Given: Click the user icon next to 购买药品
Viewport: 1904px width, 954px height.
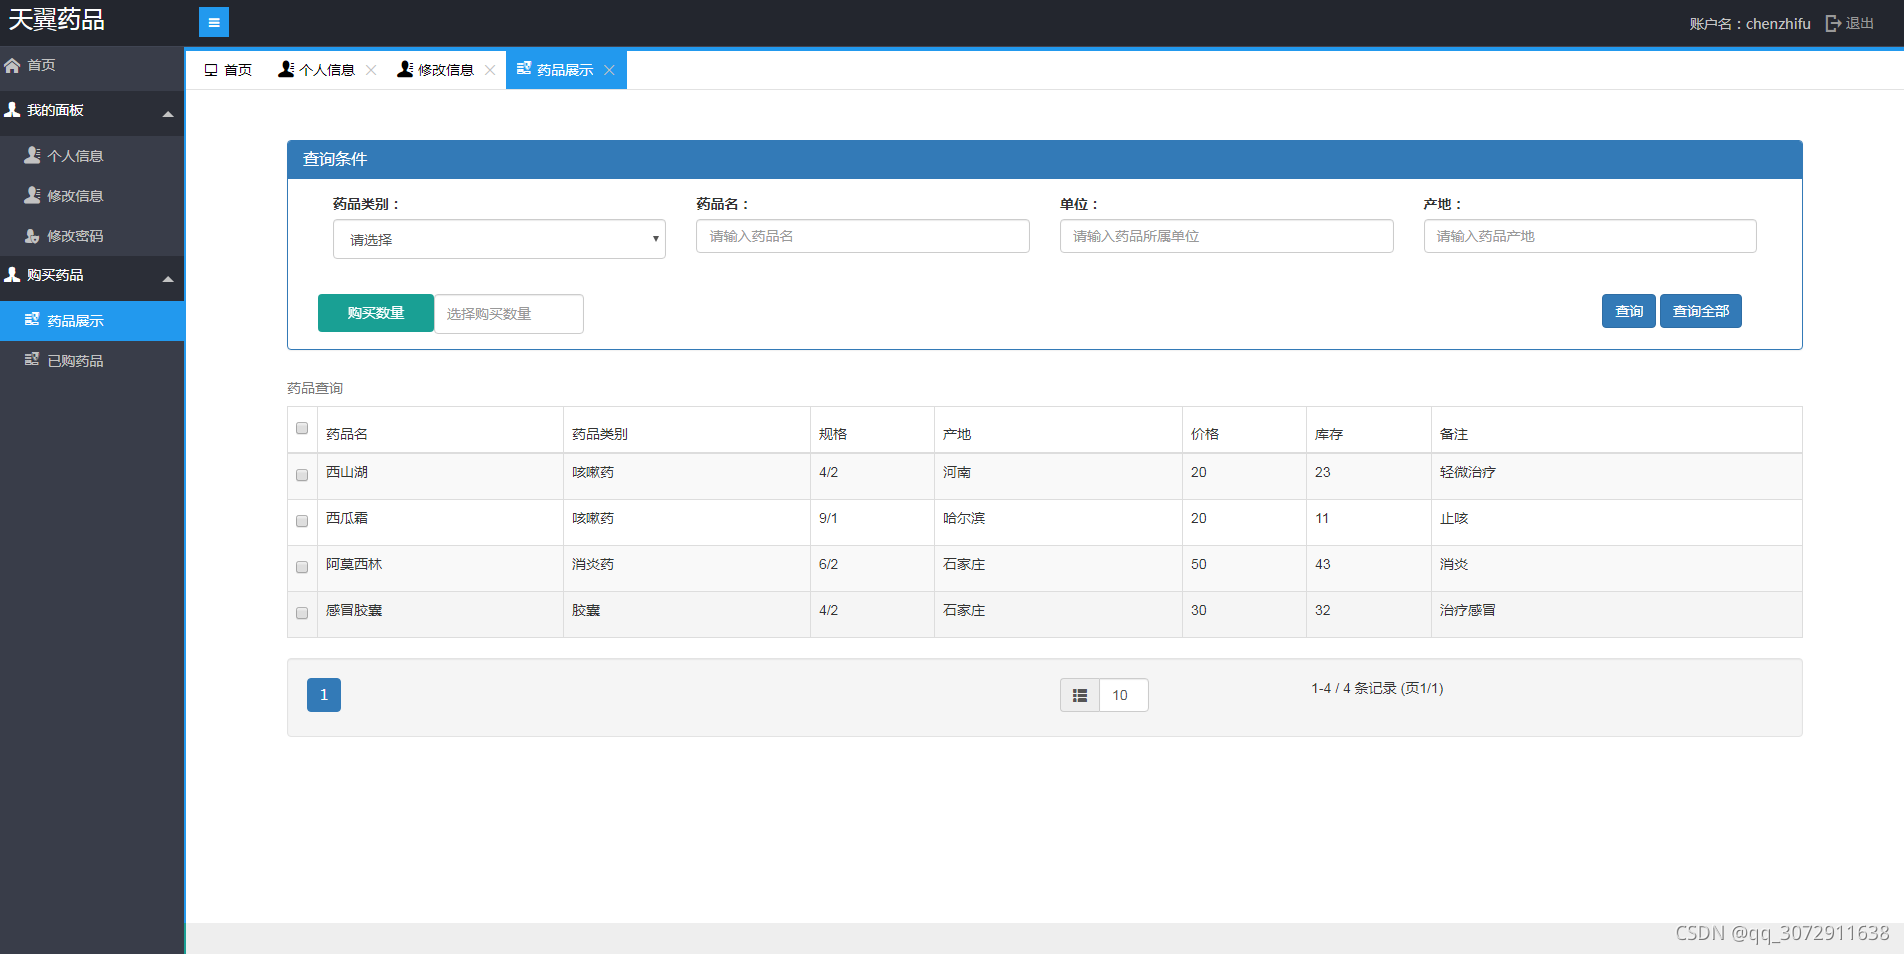Looking at the screenshot, I should (12, 274).
